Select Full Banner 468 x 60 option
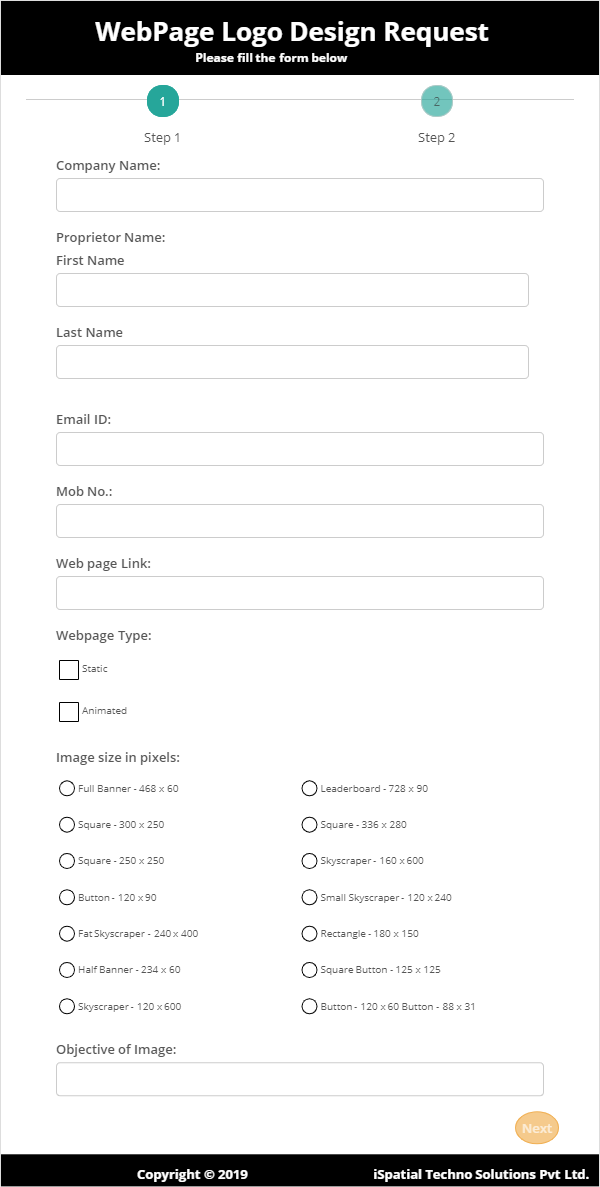 pyautogui.click(x=67, y=789)
